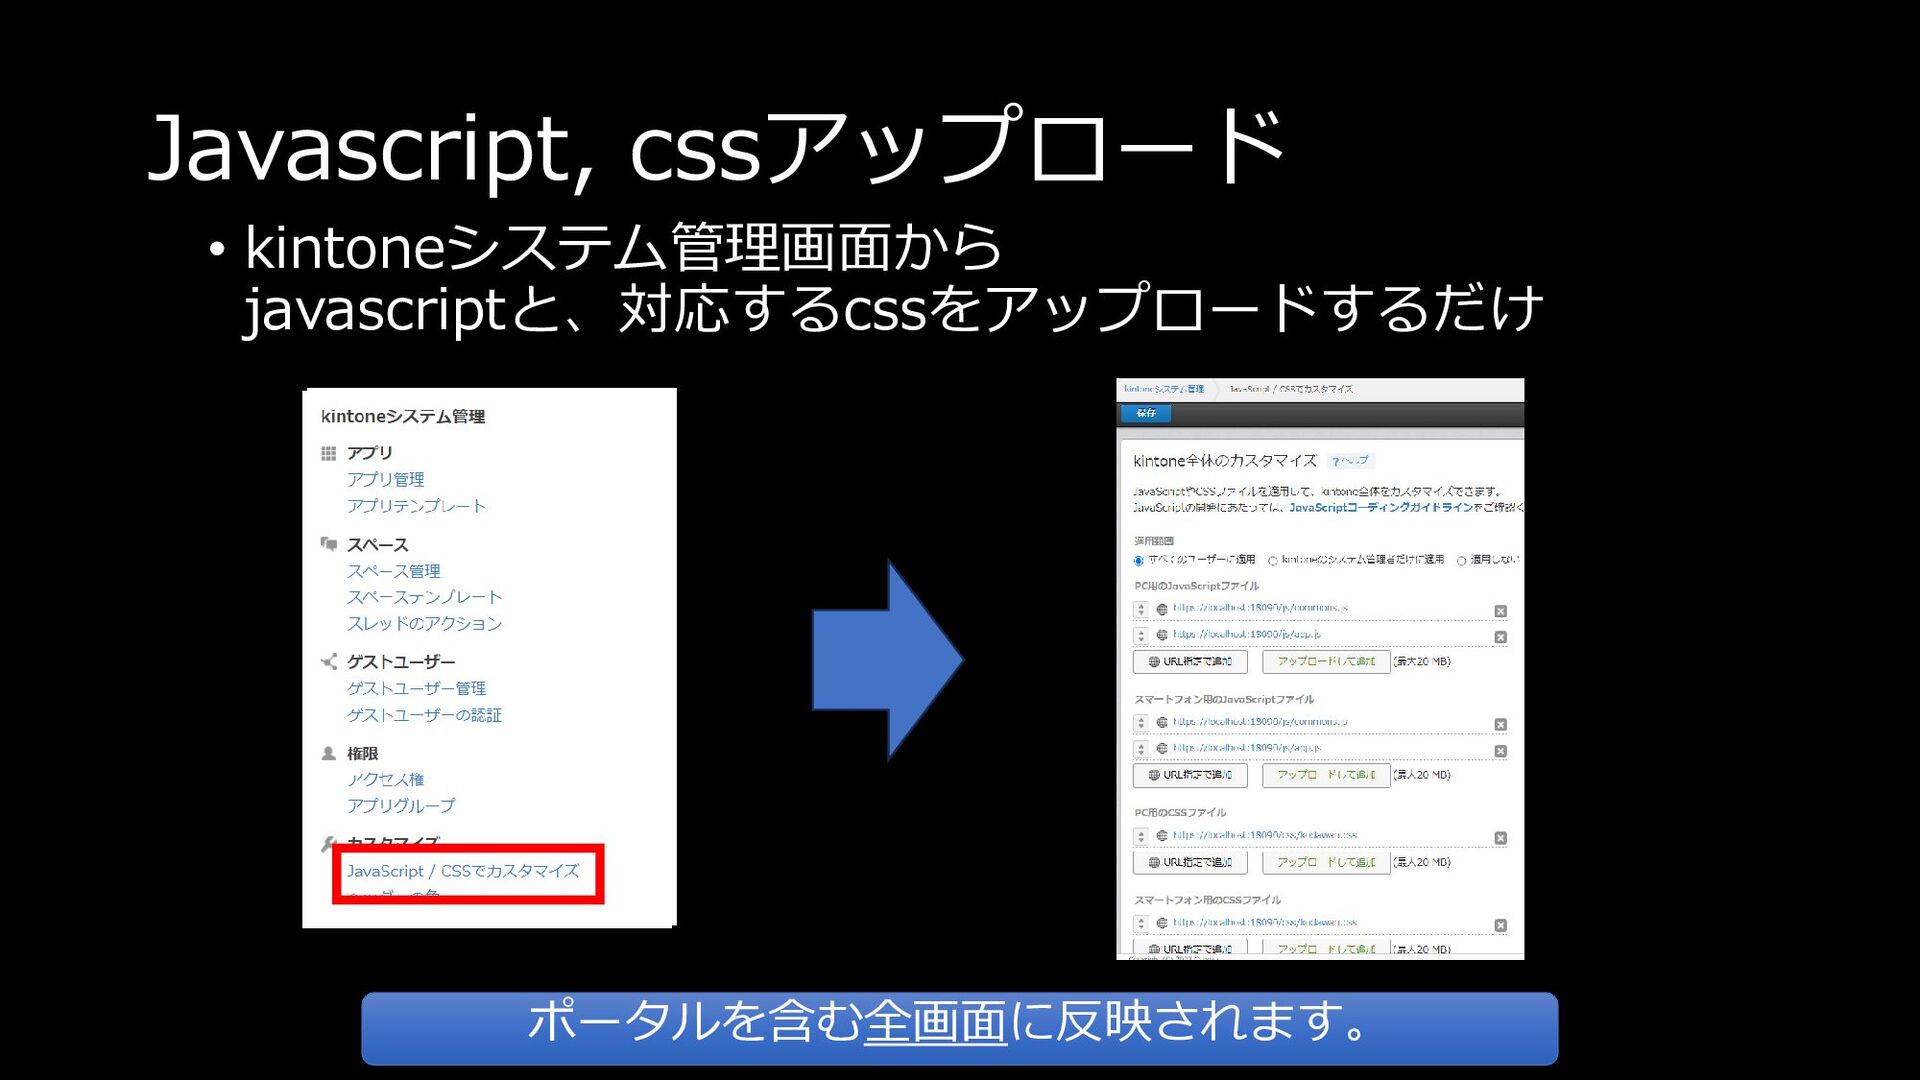Click the アプリ grid icon in sidebar
This screenshot has height=1080, width=1920.
(x=328, y=454)
